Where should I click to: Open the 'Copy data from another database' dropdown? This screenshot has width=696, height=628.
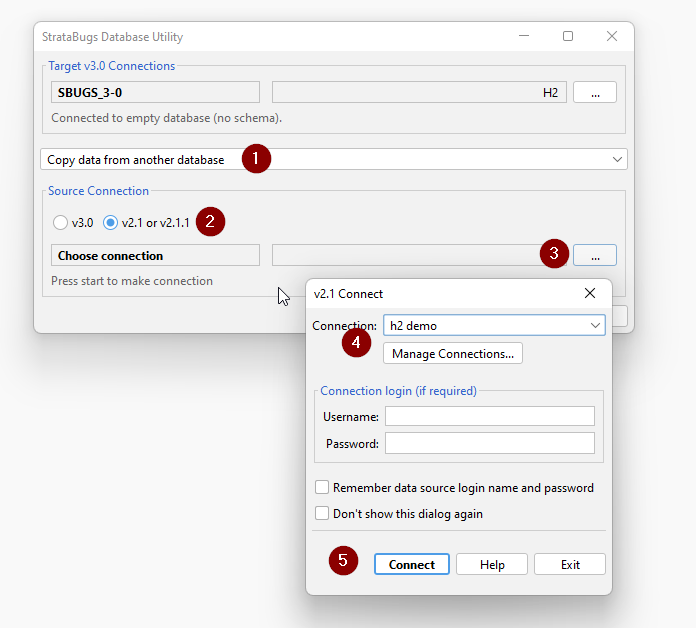(x=334, y=160)
